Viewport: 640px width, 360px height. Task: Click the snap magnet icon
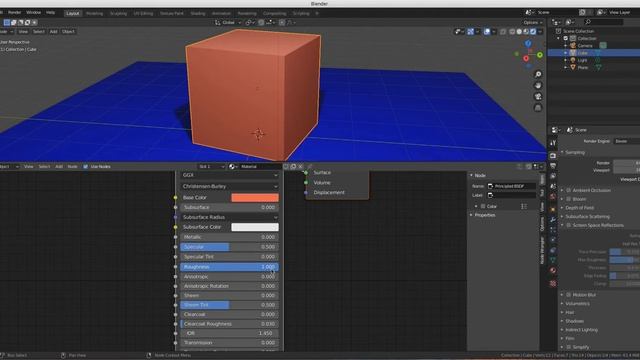(x=261, y=22)
